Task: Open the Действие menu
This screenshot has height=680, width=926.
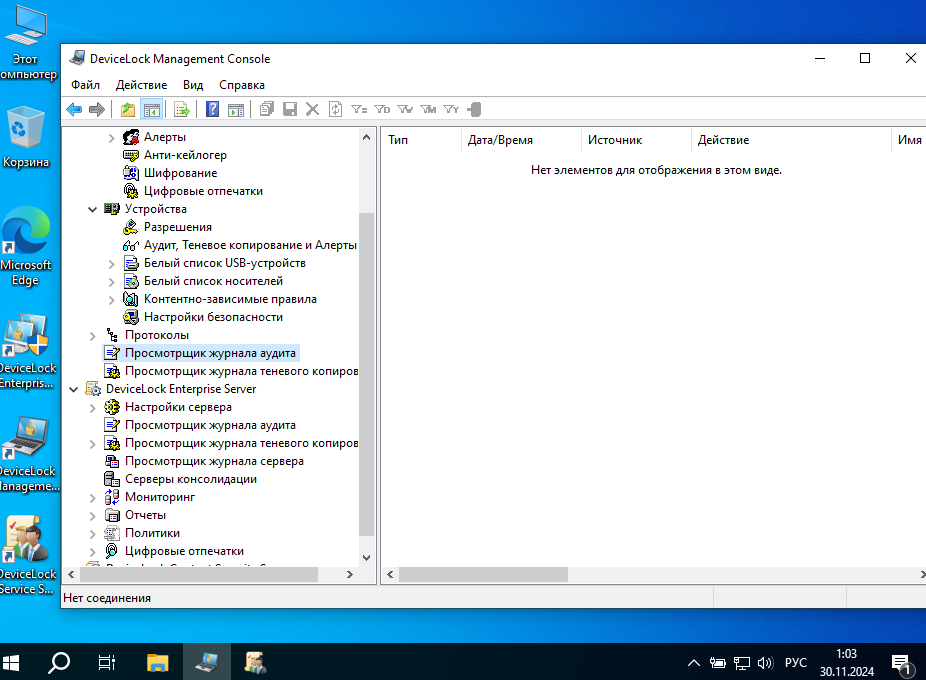Action: [141, 85]
